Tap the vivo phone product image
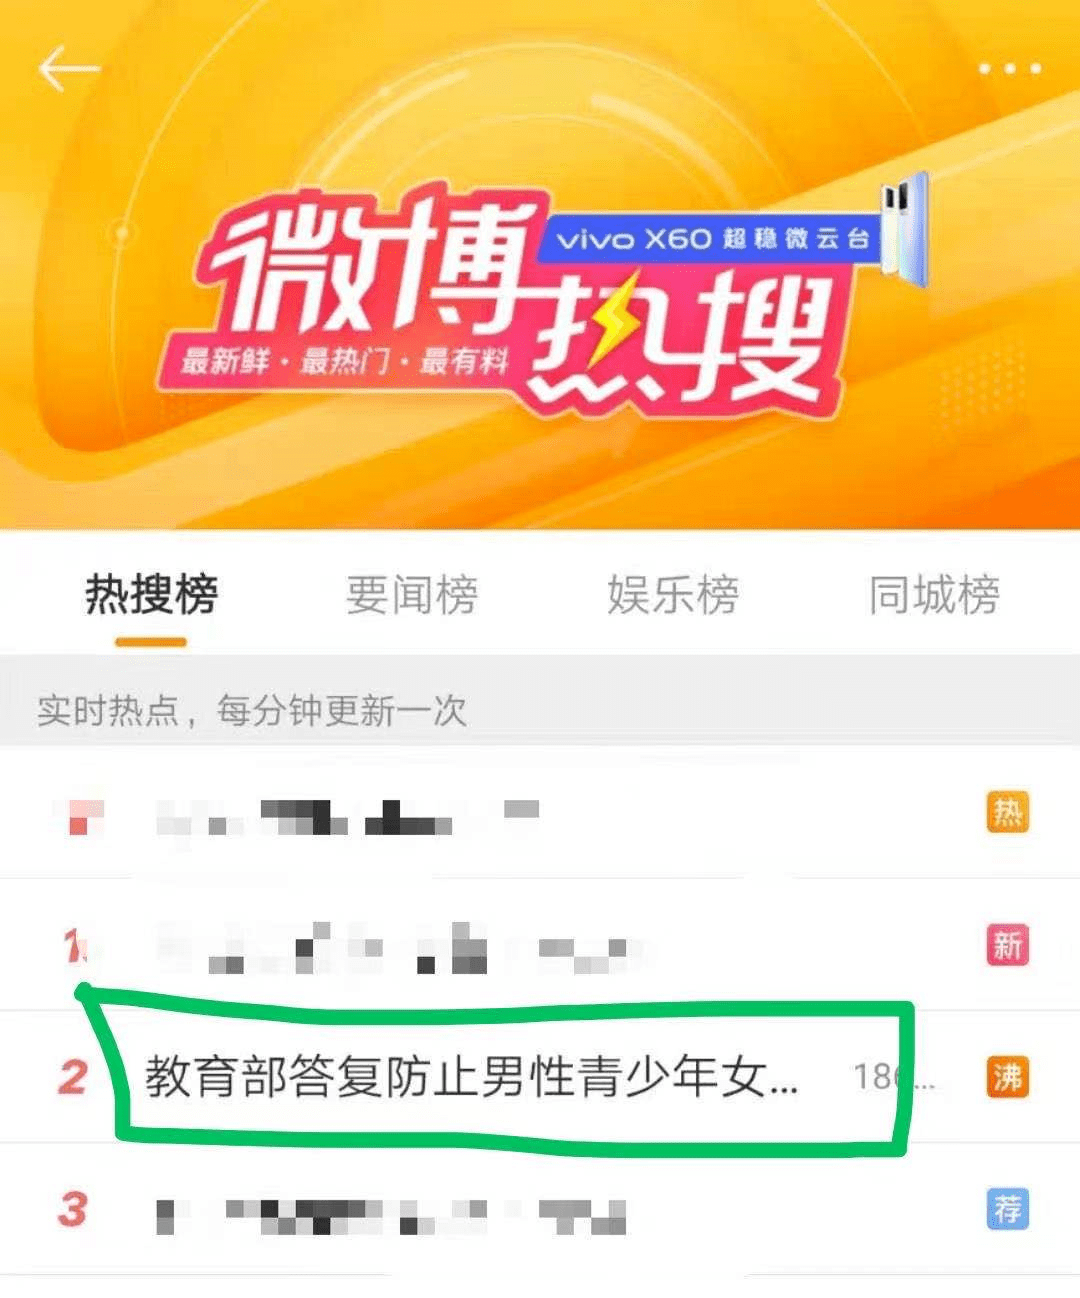This screenshot has width=1080, height=1298. coord(903,230)
